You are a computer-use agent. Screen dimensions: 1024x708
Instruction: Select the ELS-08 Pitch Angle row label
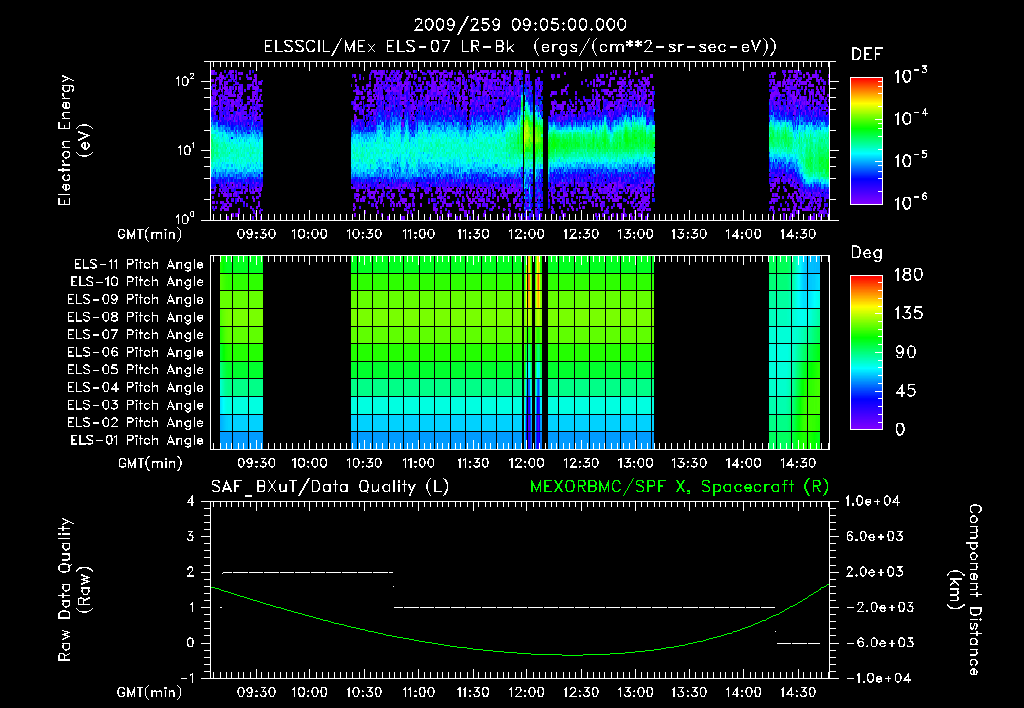point(136,317)
